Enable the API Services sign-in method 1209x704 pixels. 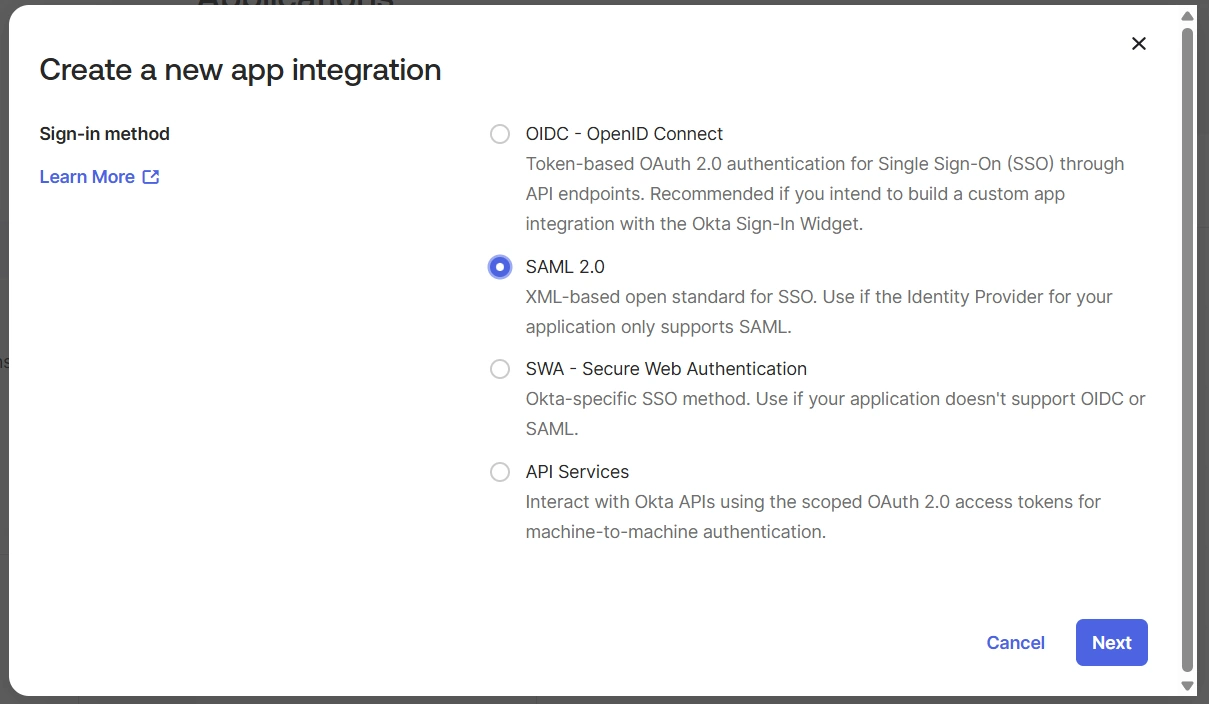coord(500,471)
